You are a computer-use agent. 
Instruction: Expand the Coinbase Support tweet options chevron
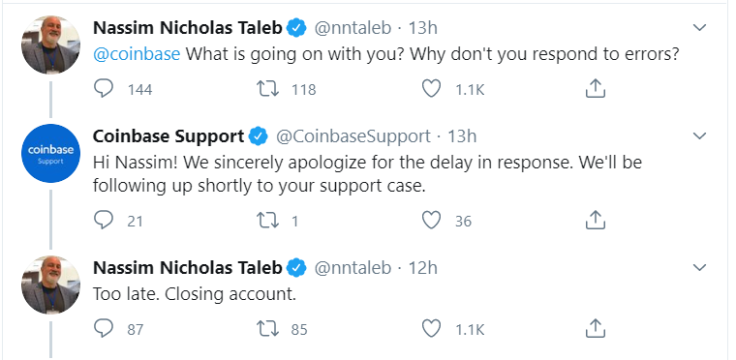699,136
